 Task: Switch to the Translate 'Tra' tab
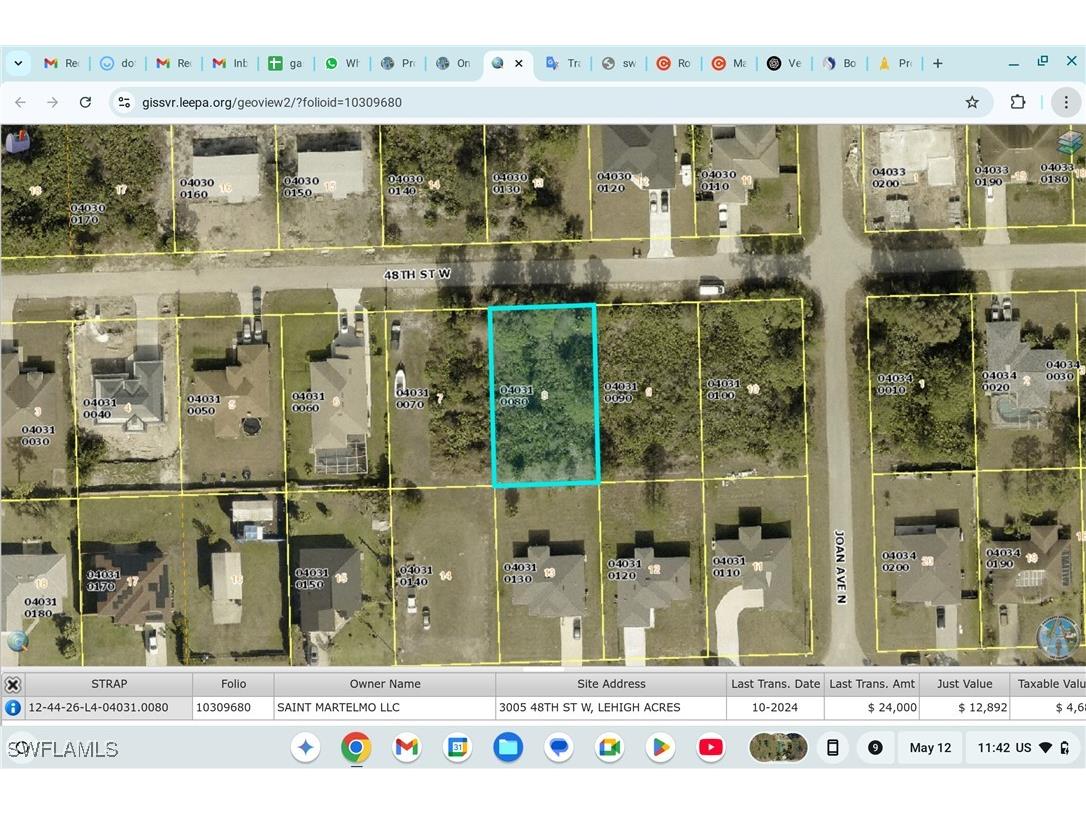point(564,63)
